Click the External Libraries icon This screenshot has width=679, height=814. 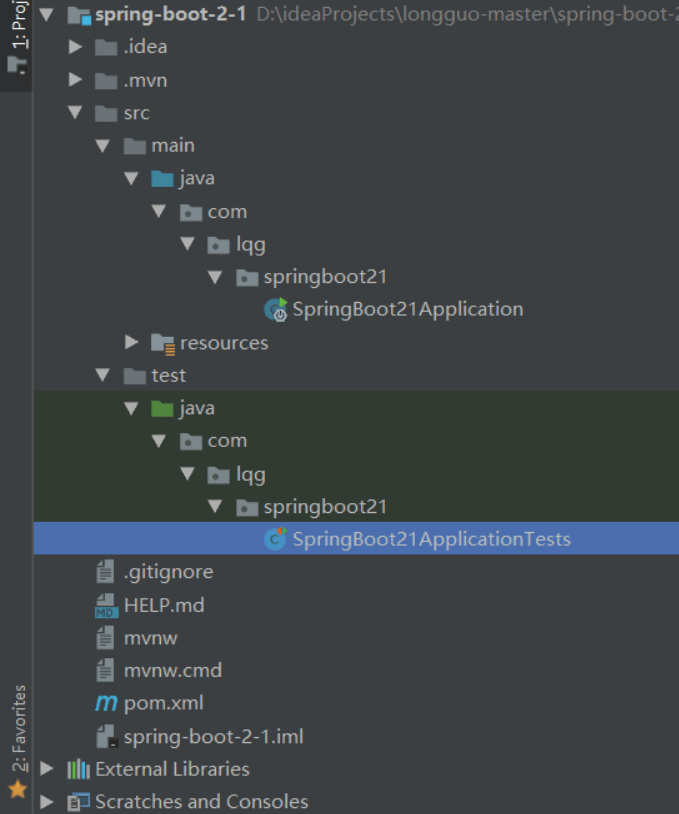coord(79,769)
